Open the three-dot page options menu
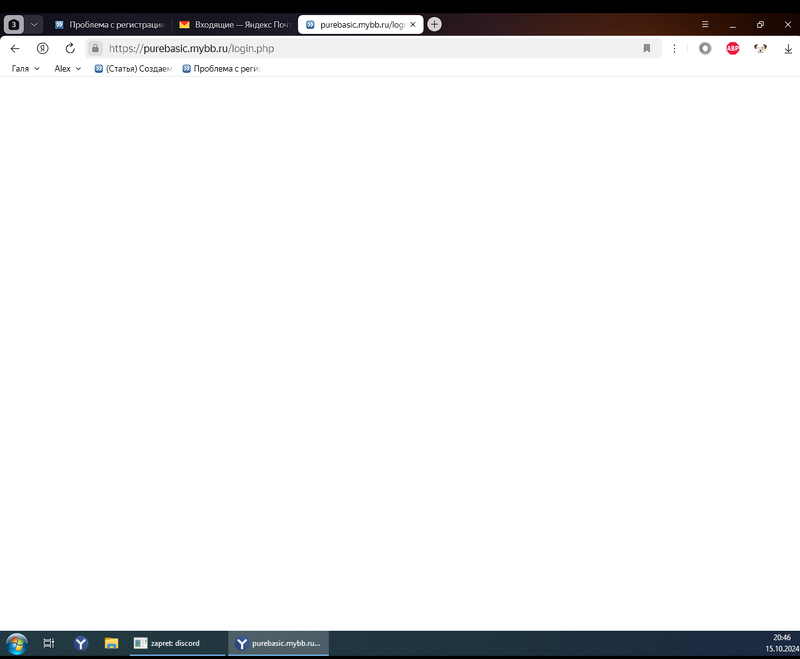 coord(674,48)
